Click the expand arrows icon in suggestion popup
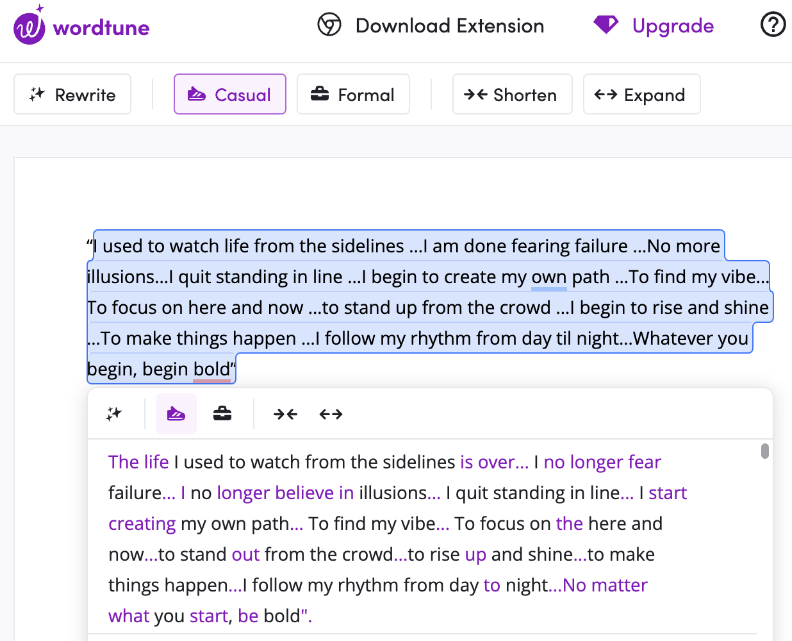792x641 pixels. [x=331, y=414]
